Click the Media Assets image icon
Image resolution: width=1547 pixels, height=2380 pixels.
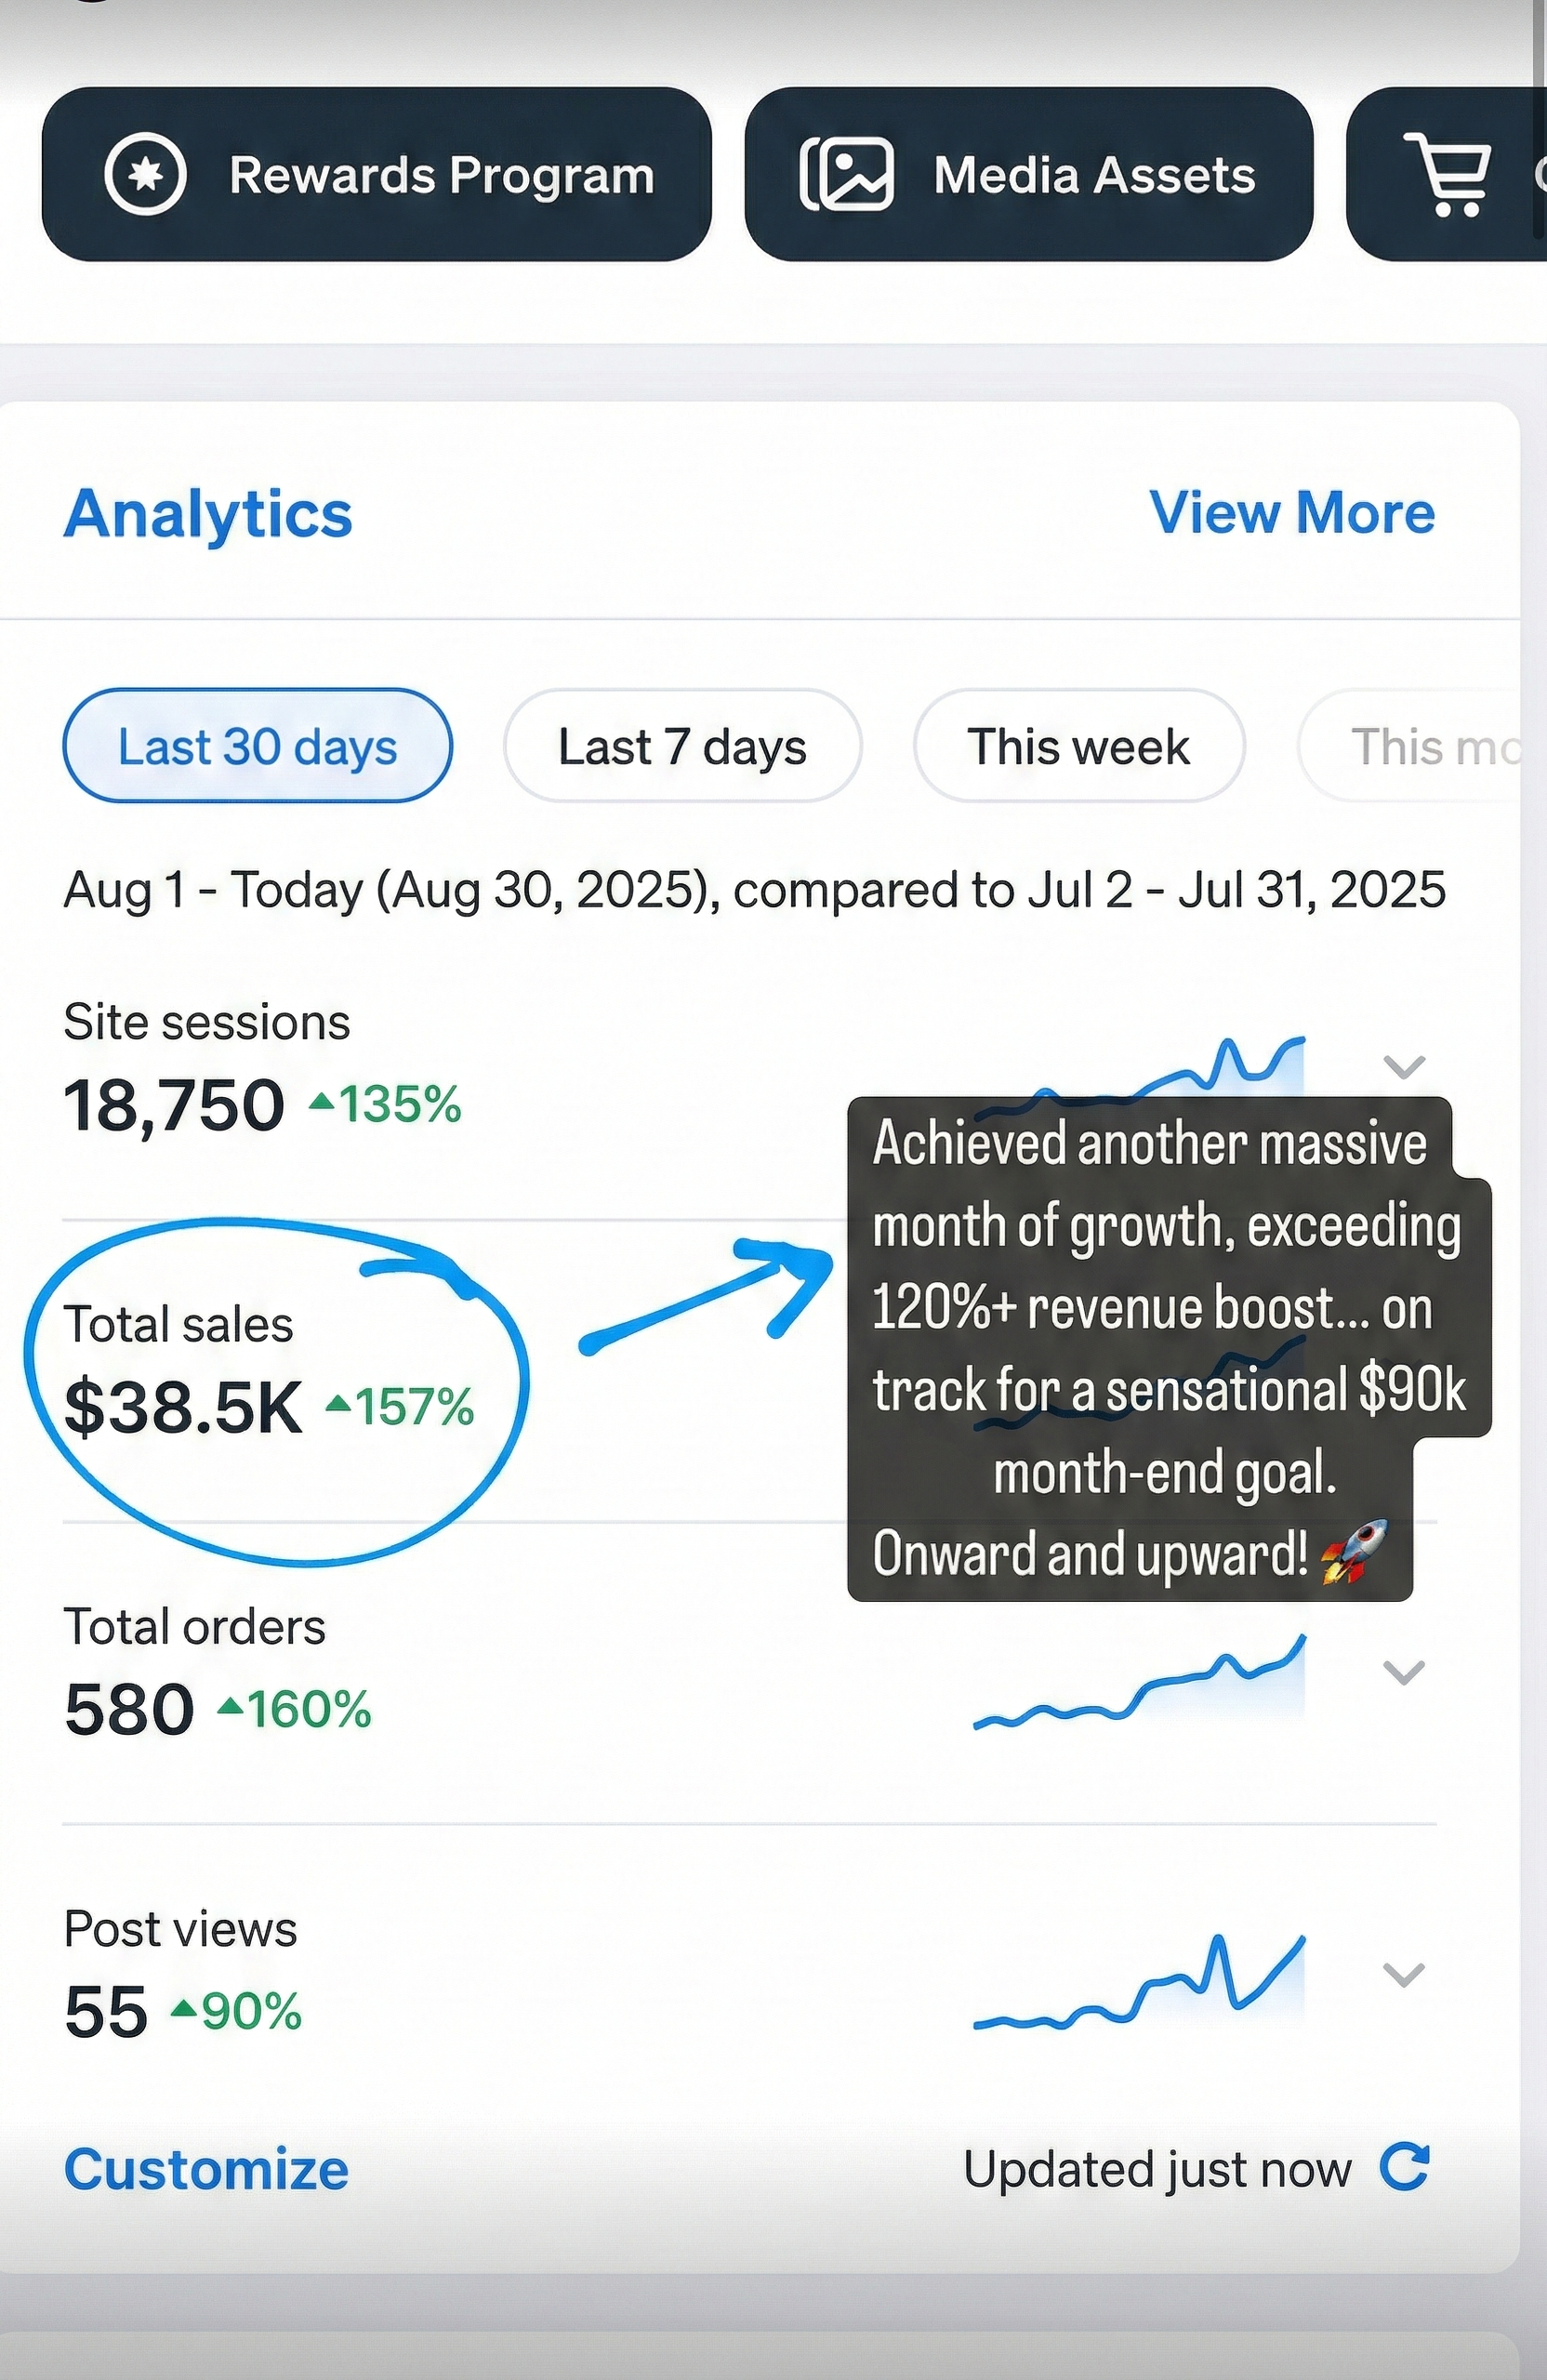[847, 175]
